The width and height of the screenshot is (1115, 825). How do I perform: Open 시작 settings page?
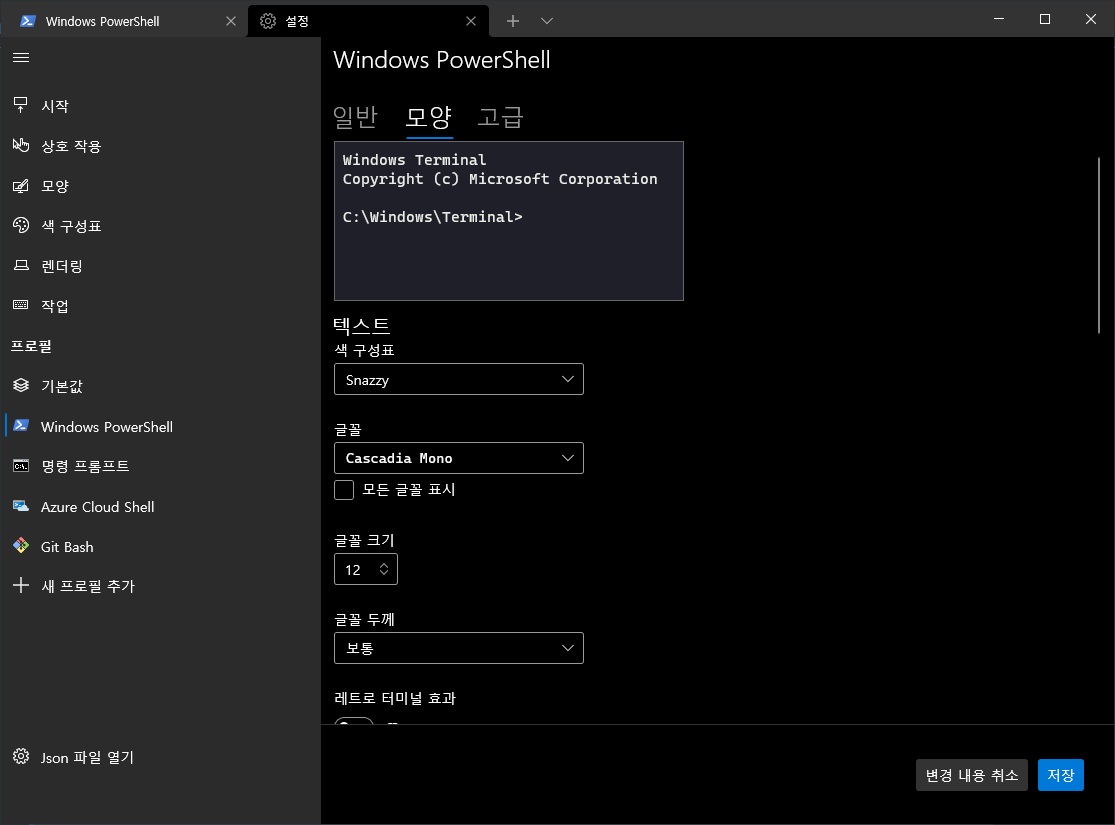[x=160, y=105]
